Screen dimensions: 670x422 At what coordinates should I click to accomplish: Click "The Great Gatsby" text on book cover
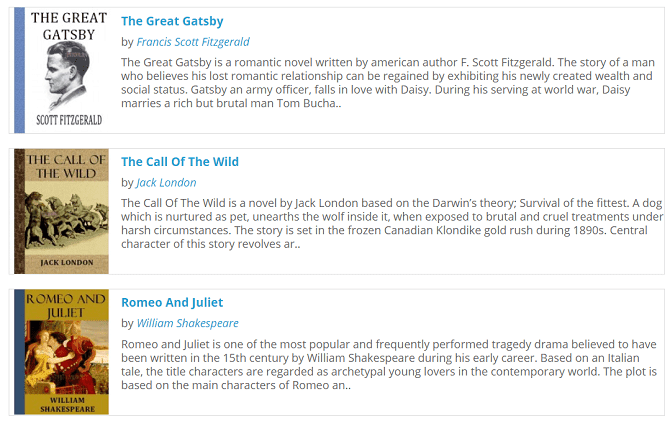pos(68,26)
